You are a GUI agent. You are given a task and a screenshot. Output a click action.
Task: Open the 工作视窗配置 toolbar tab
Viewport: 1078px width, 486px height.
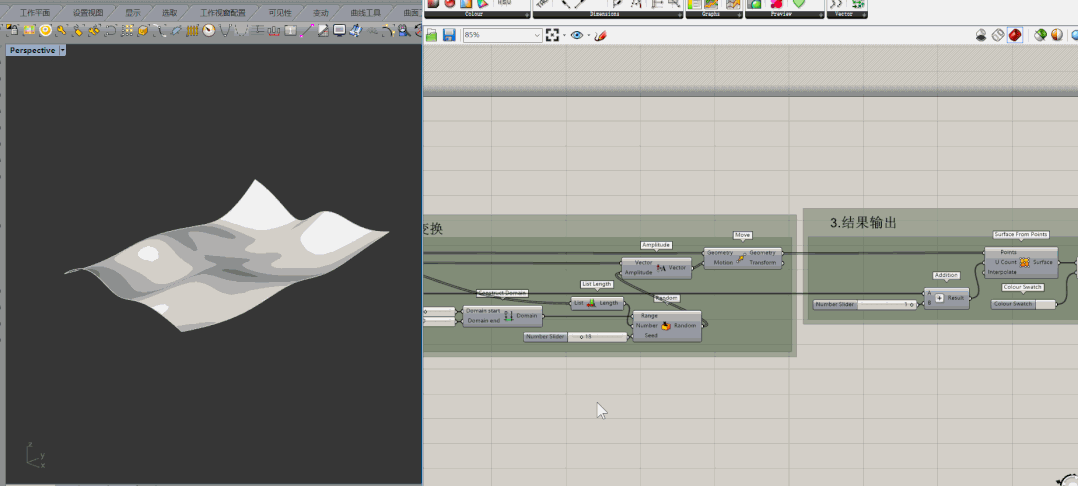point(223,12)
